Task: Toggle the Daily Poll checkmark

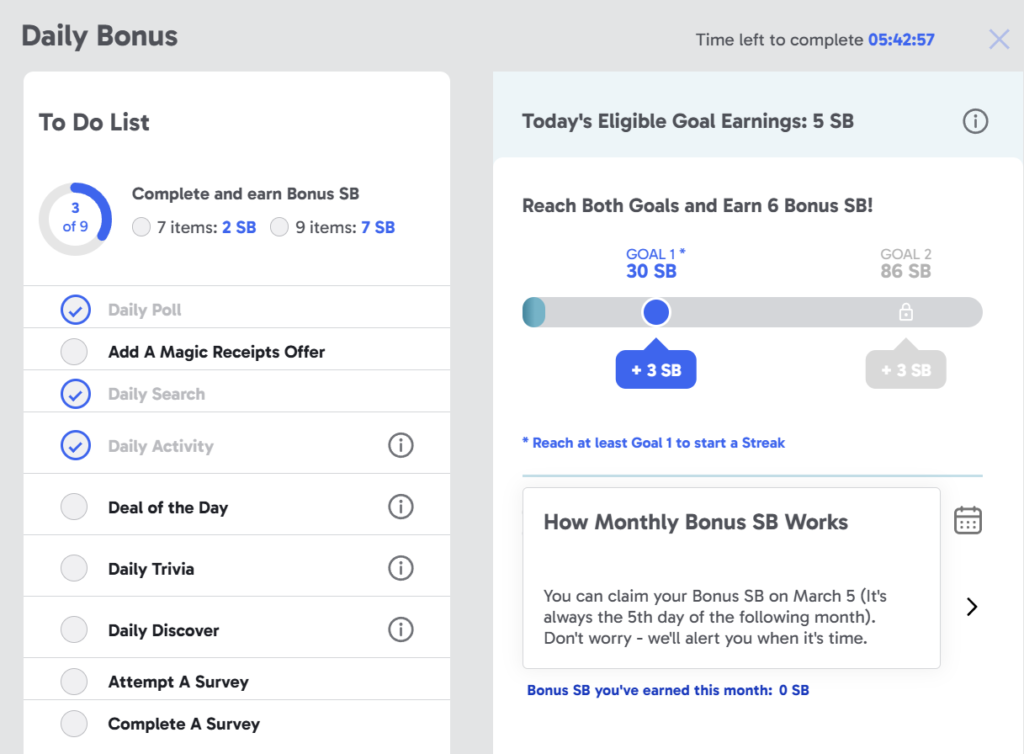Action: pyautogui.click(x=75, y=310)
